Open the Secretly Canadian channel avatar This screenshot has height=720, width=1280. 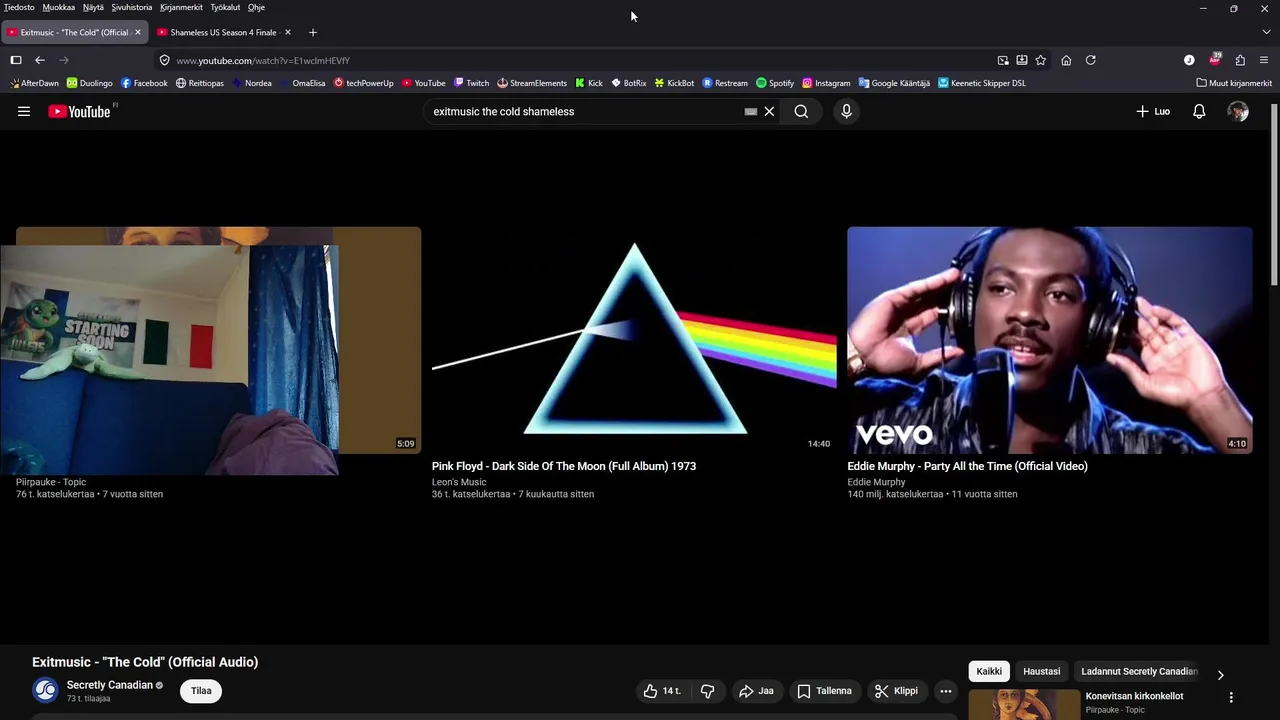pos(45,691)
